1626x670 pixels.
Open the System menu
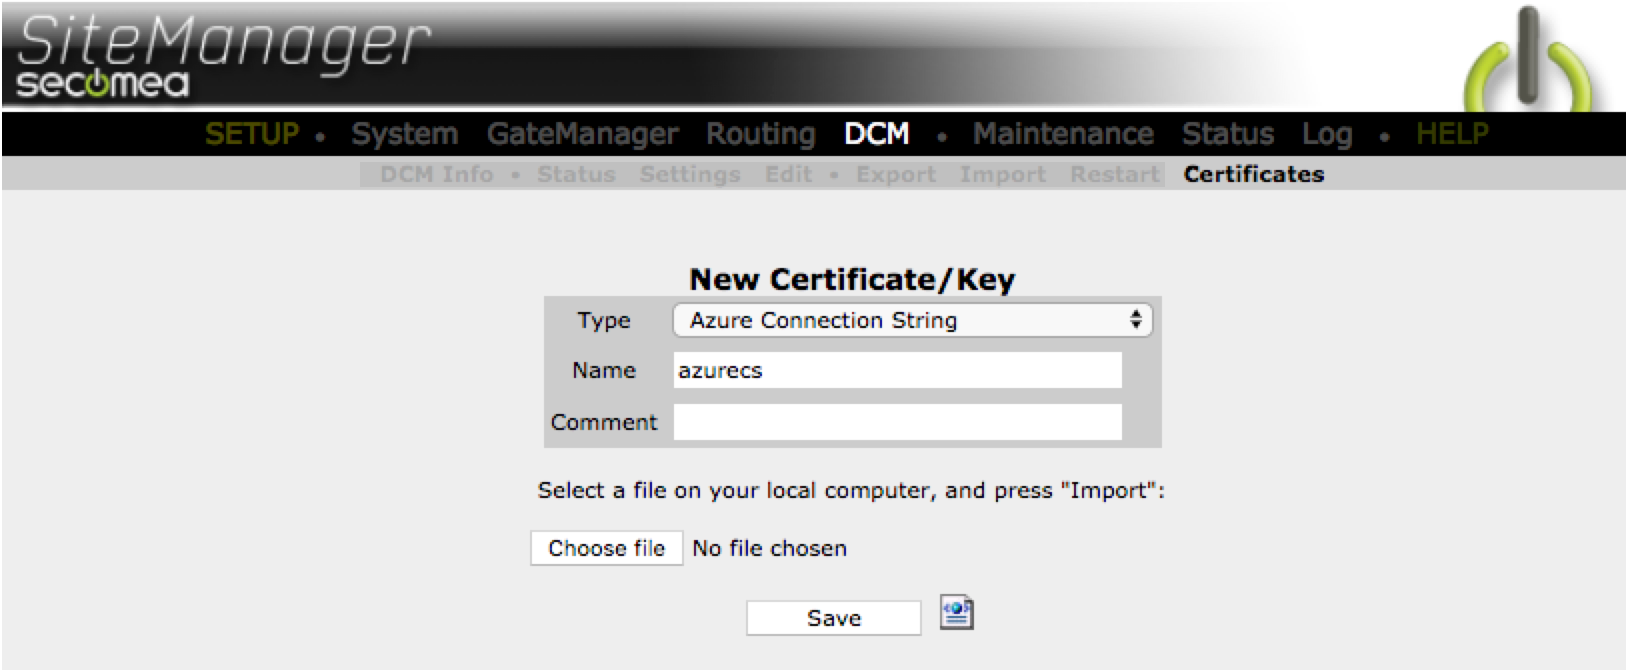coord(404,134)
